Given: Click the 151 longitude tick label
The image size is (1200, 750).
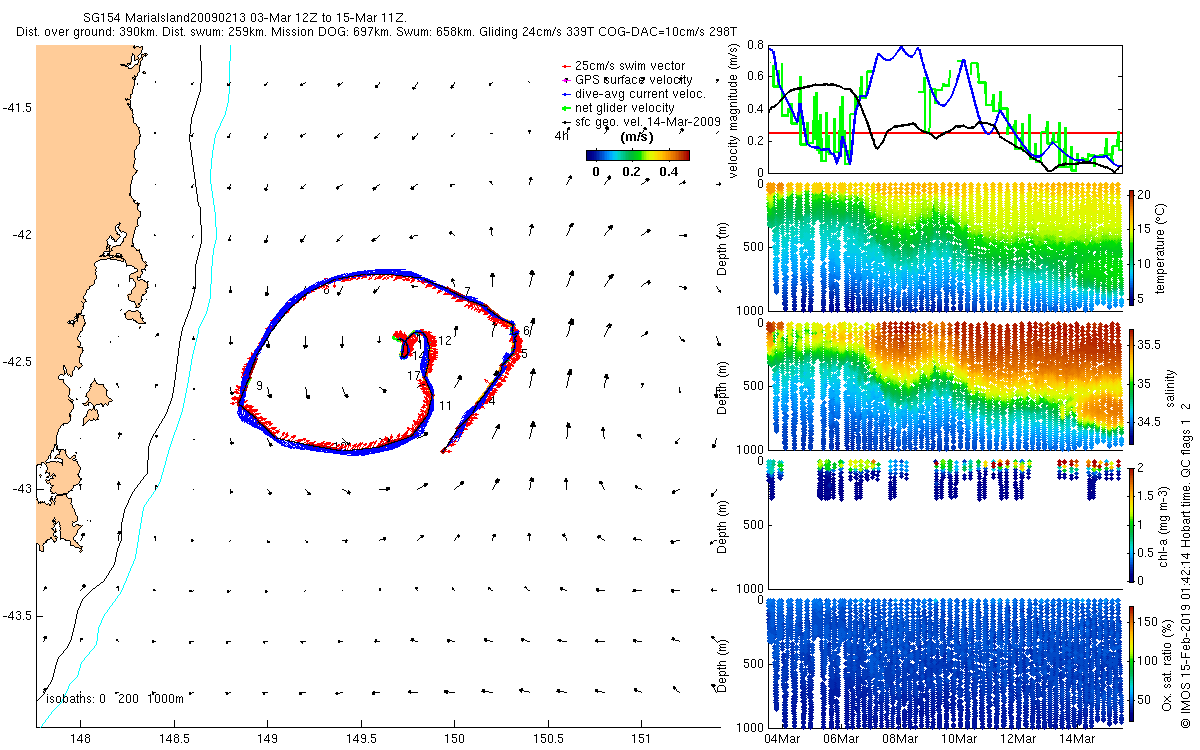Looking at the screenshot, I should coord(640,738).
